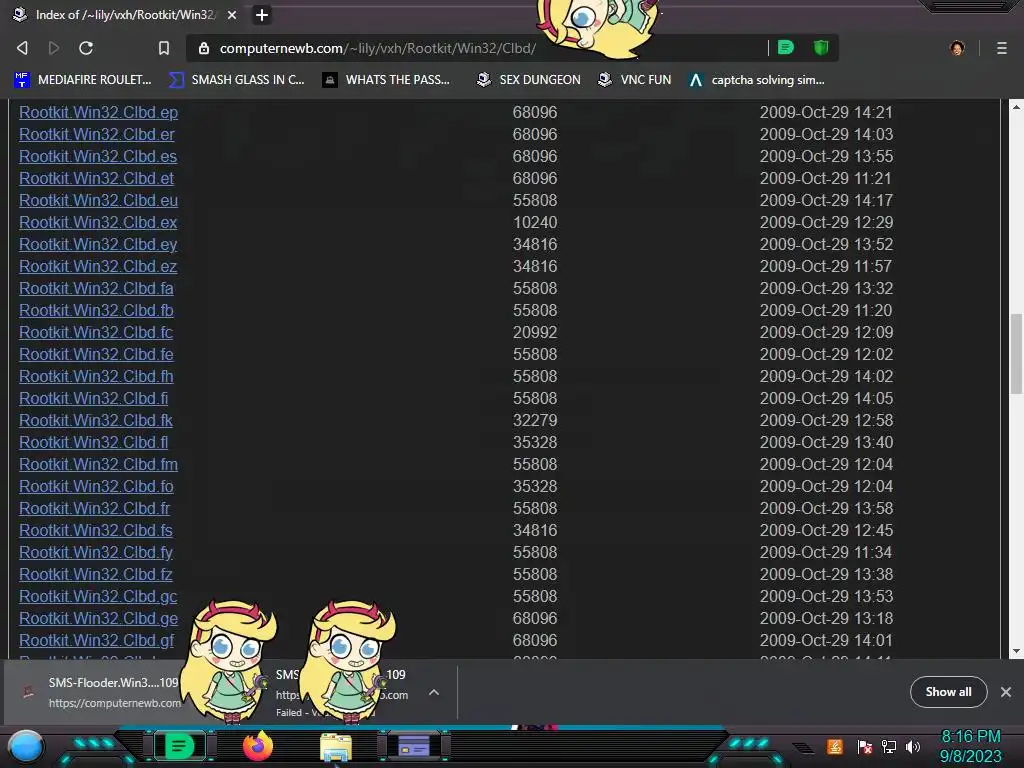Open link Rootkit.Win32.Clbd.ge
Image resolution: width=1024 pixels, height=768 pixels.
click(x=99, y=618)
